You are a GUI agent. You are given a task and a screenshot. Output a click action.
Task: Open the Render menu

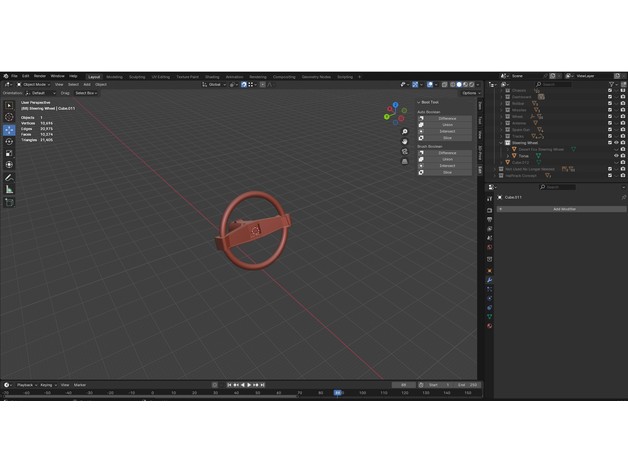(41, 76)
